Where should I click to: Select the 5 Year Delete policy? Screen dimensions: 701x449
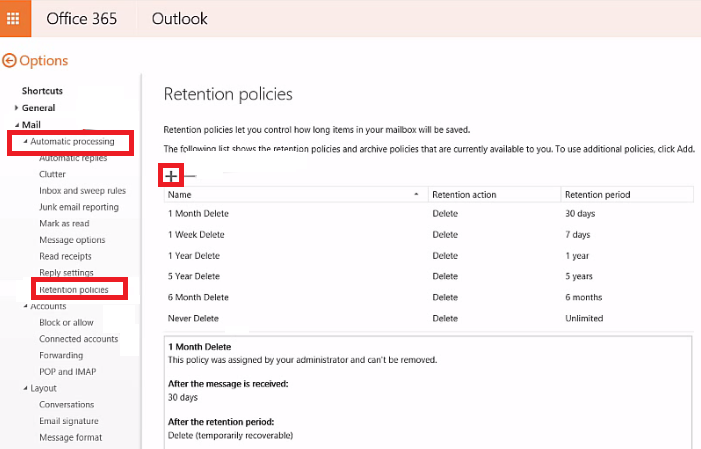pyautogui.click(x=428, y=276)
